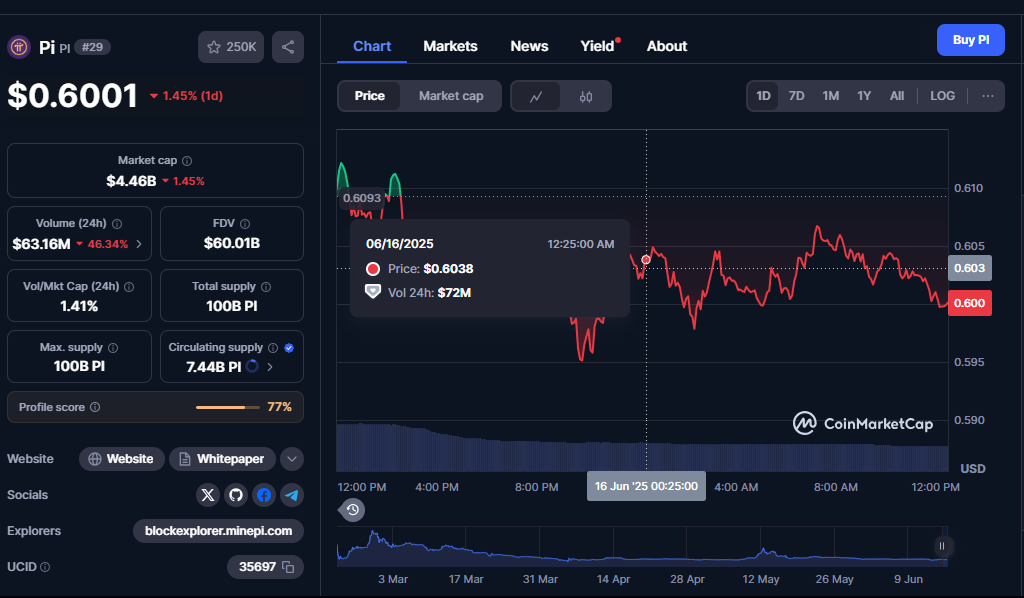1024x598 pixels.
Task: Click the mini overview chart near 12 May
Action: (761, 554)
